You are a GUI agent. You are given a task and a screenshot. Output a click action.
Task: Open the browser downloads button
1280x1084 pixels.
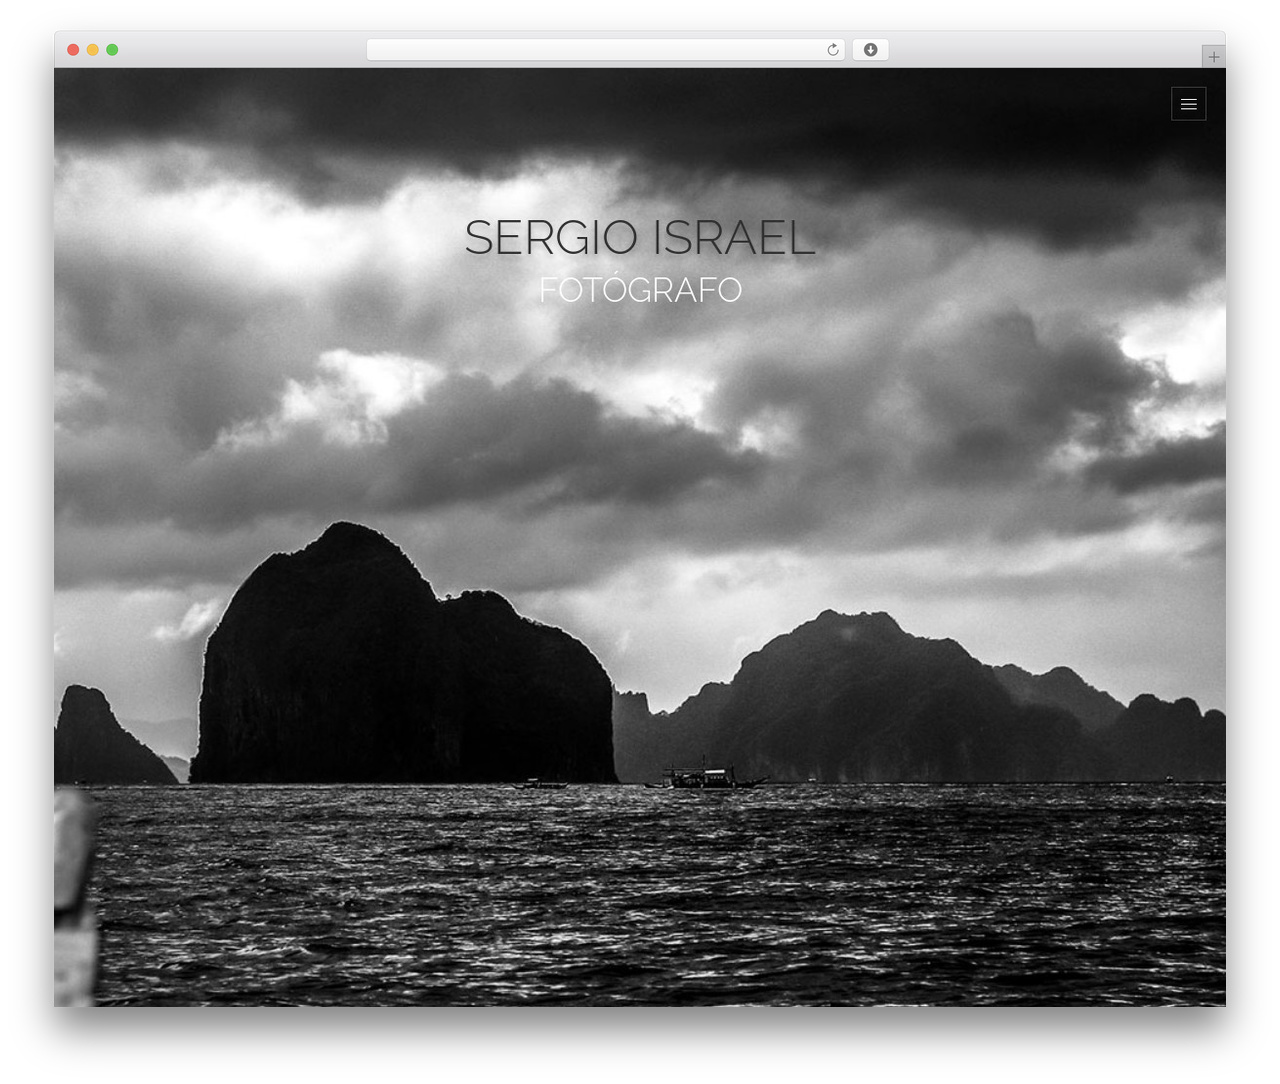[870, 50]
